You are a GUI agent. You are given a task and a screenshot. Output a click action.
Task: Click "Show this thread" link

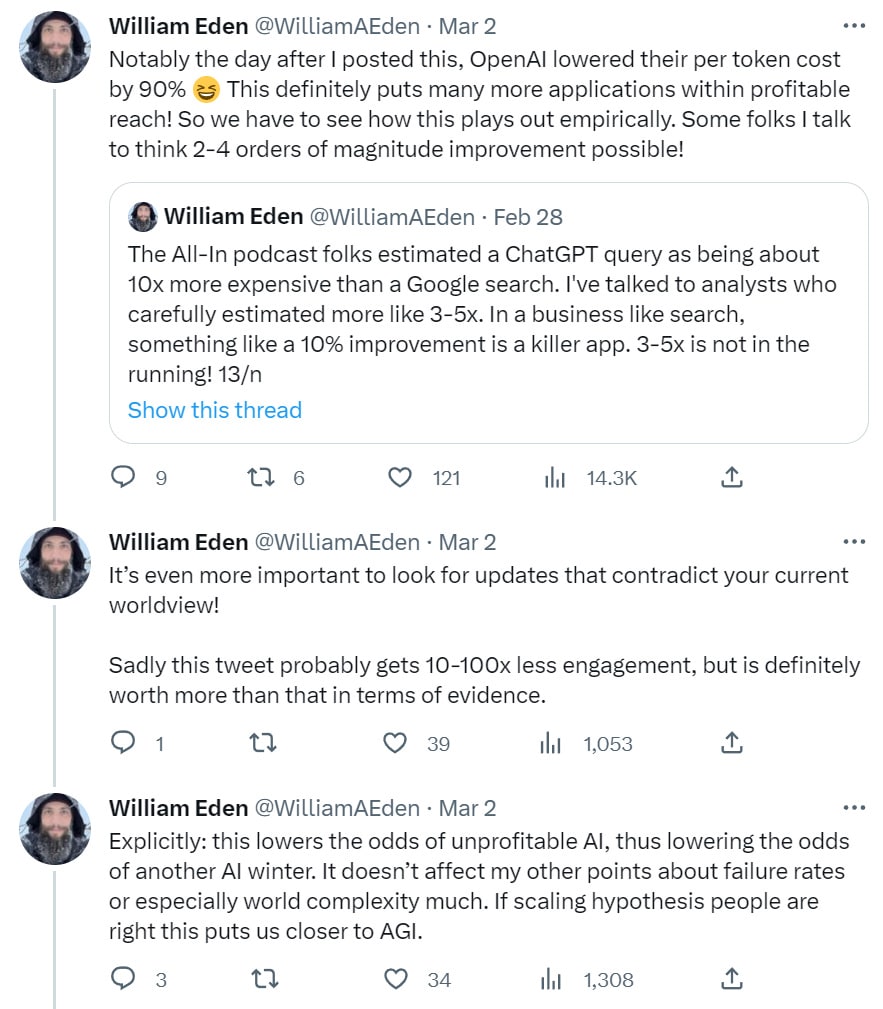click(214, 410)
